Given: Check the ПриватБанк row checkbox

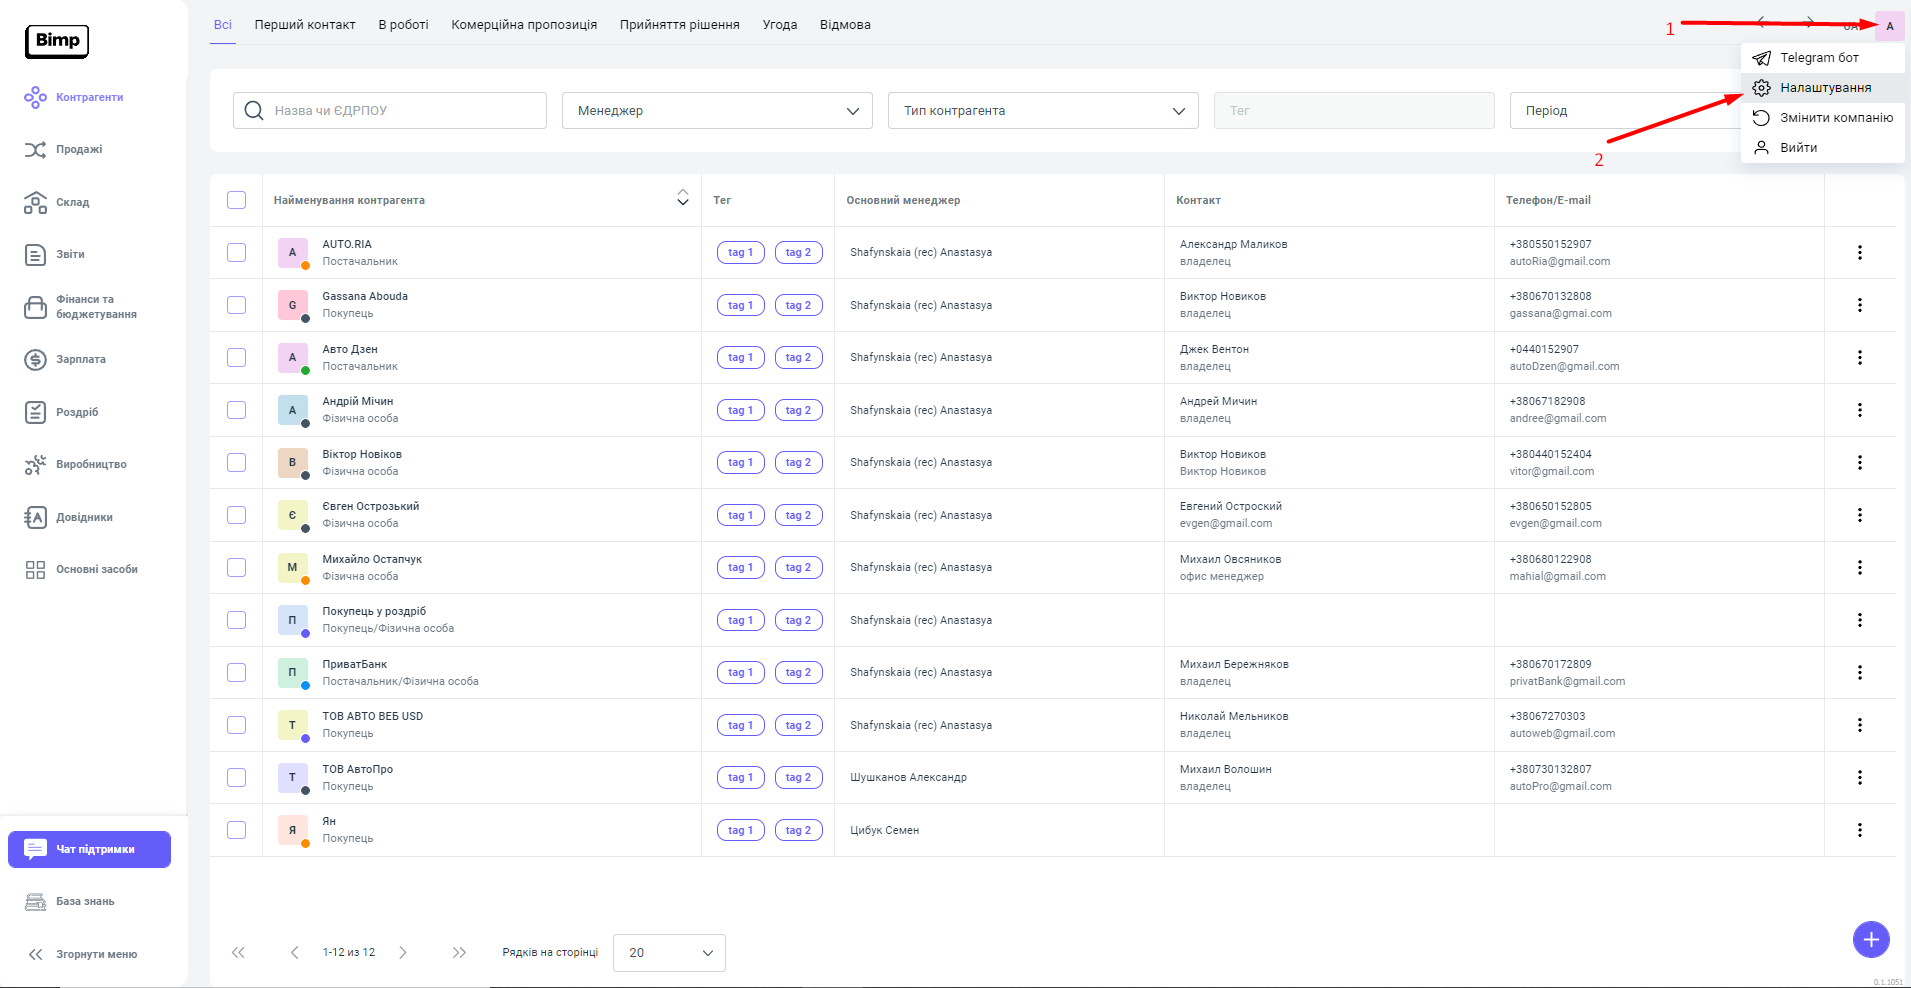Looking at the screenshot, I should click(x=236, y=672).
